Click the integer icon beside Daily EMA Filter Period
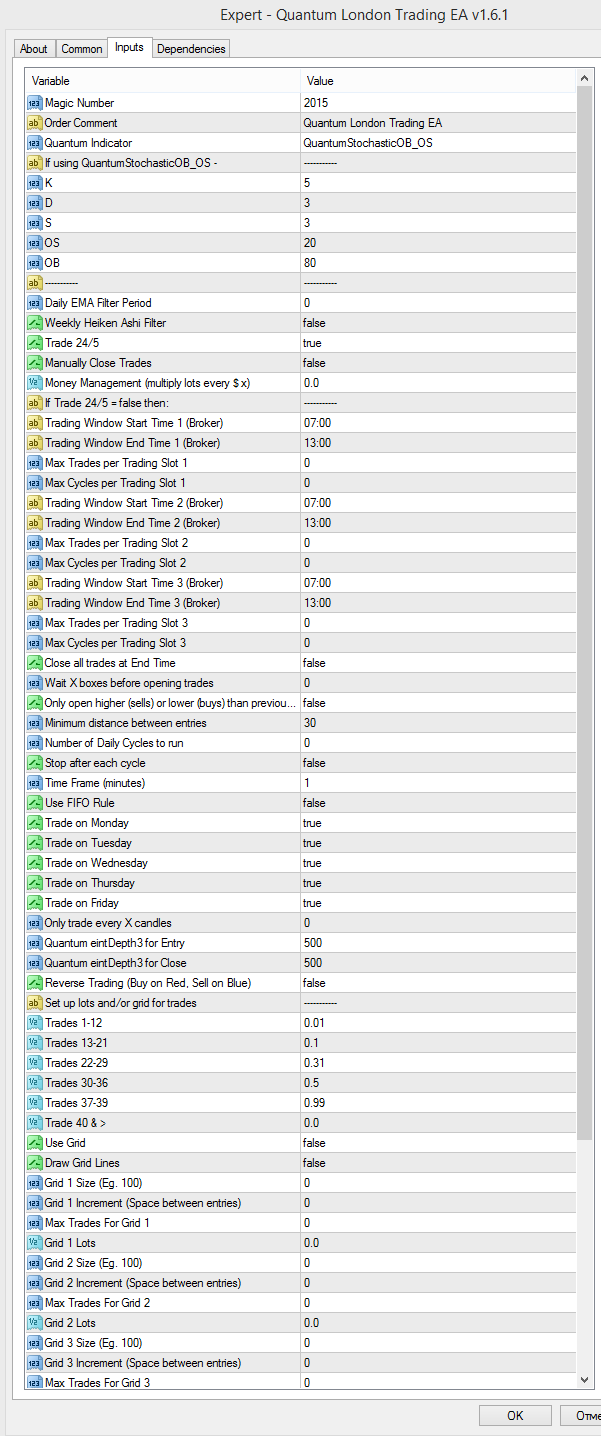Image resolution: width=601 pixels, height=1436 pixels. [x=34, y=303]
